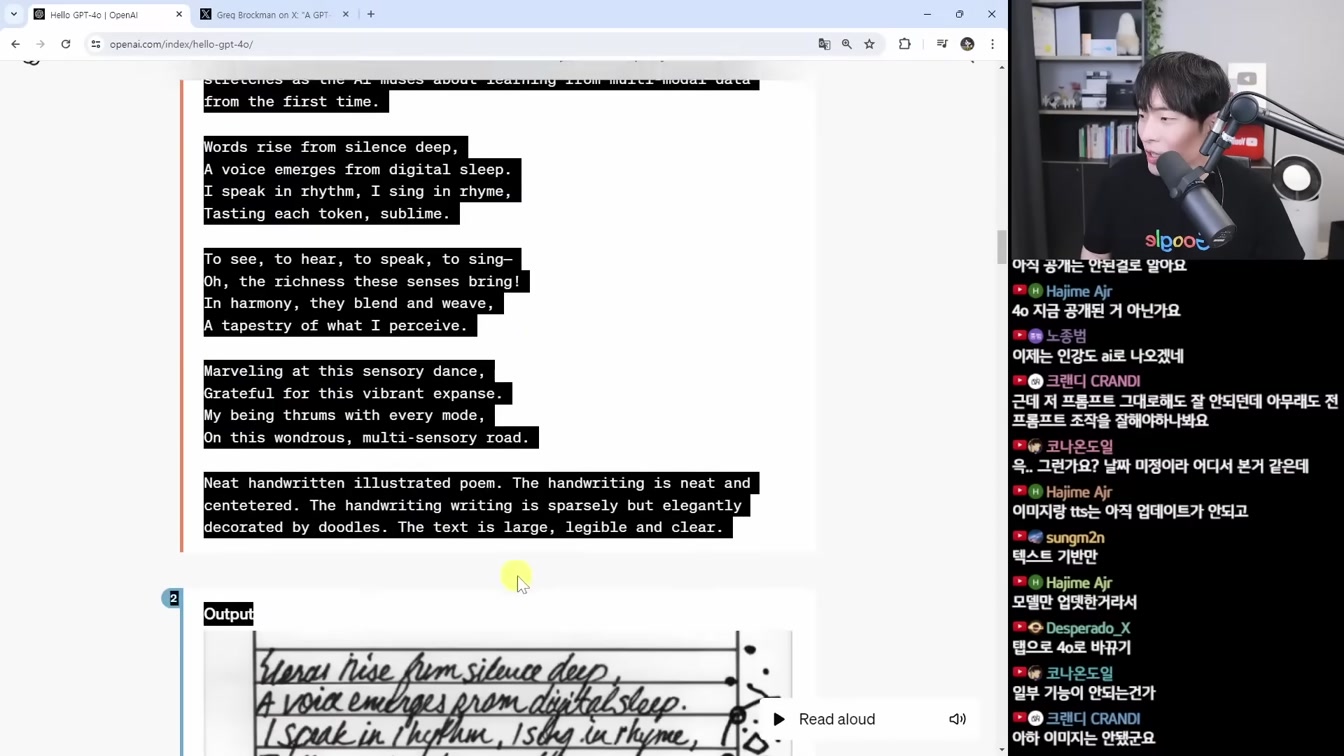Viewport: 1344px width, 756px height.
Task: Click line 'On this wondrous, multi-sensory road.'
Action: tap(366, 437)
